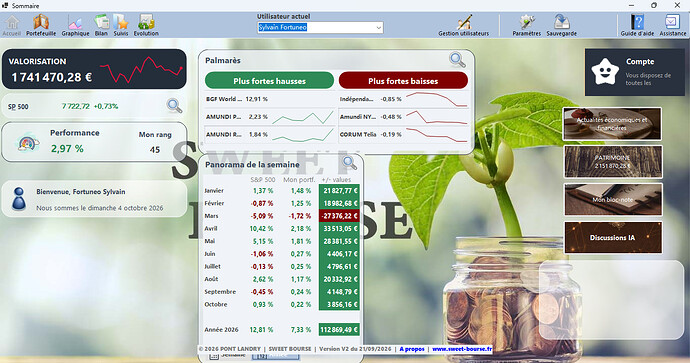Click the Plus fortes baisses button

[x=403, y=81]
